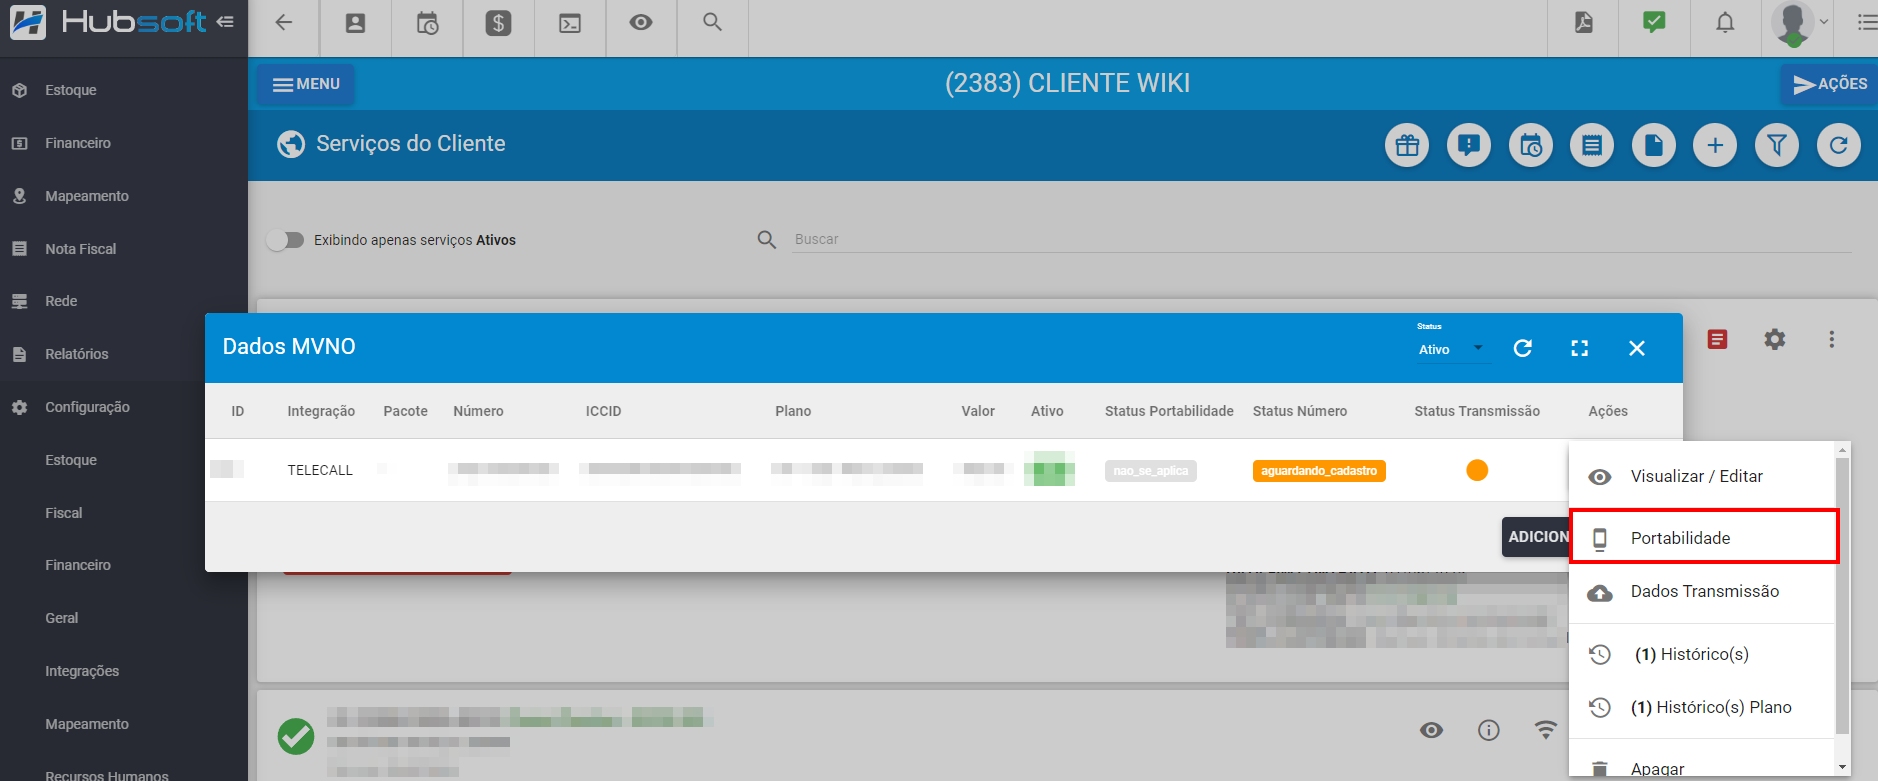Click the eye icon on lower service card
The image size is (1878, 781).
[1432, 730]
